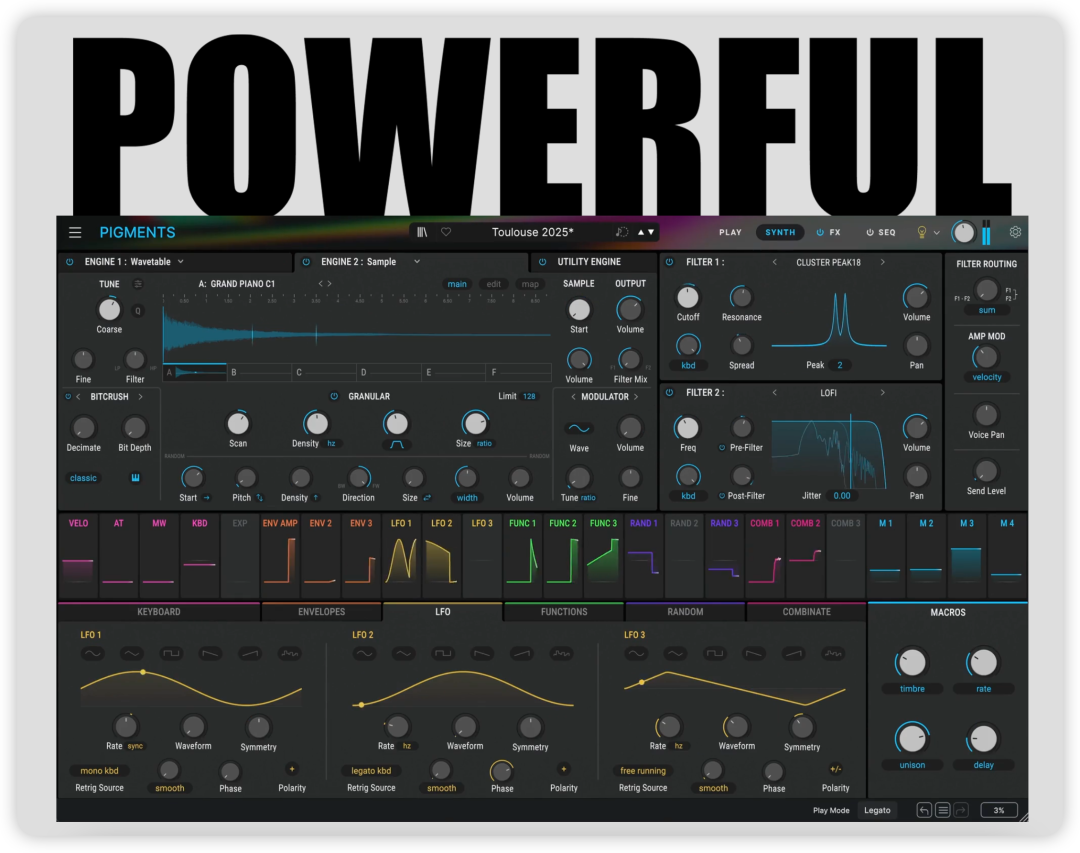Select LFO 1 sine waveform icon
Image resolution: width=1080 pixels, height=853 pixels.
(92, 653)
